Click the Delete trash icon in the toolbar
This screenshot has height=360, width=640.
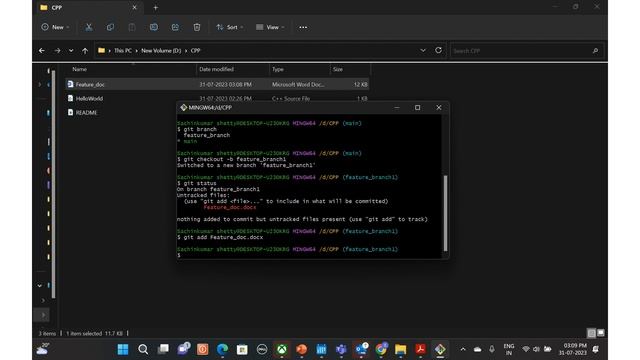(x=197, y=27)
